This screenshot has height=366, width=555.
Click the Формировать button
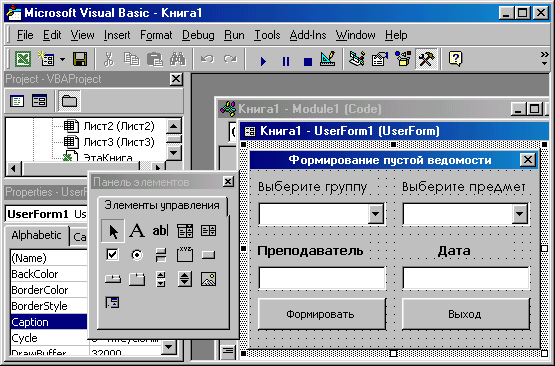[321, 314]
